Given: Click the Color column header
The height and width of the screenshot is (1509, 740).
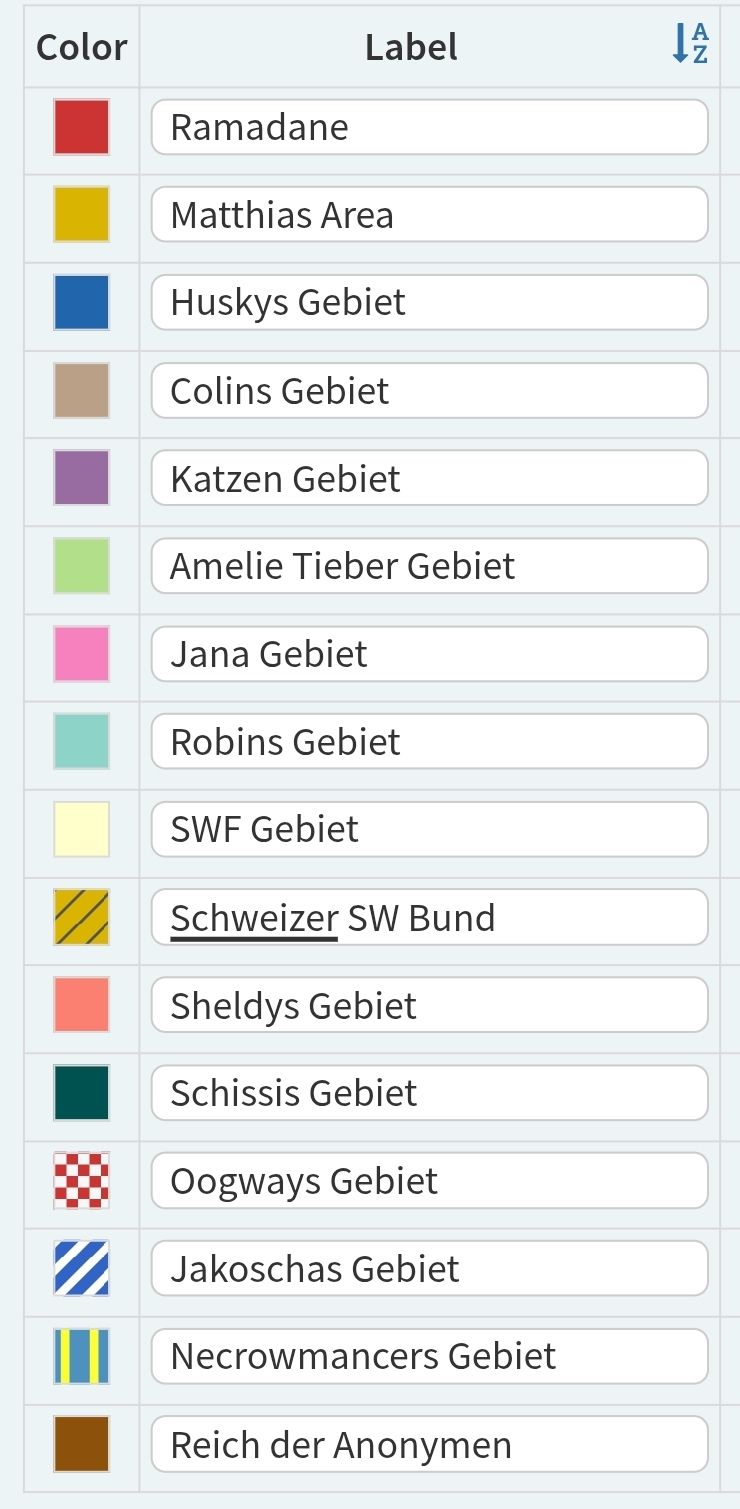Looking at the screenshot, I should tap(81, 47).
